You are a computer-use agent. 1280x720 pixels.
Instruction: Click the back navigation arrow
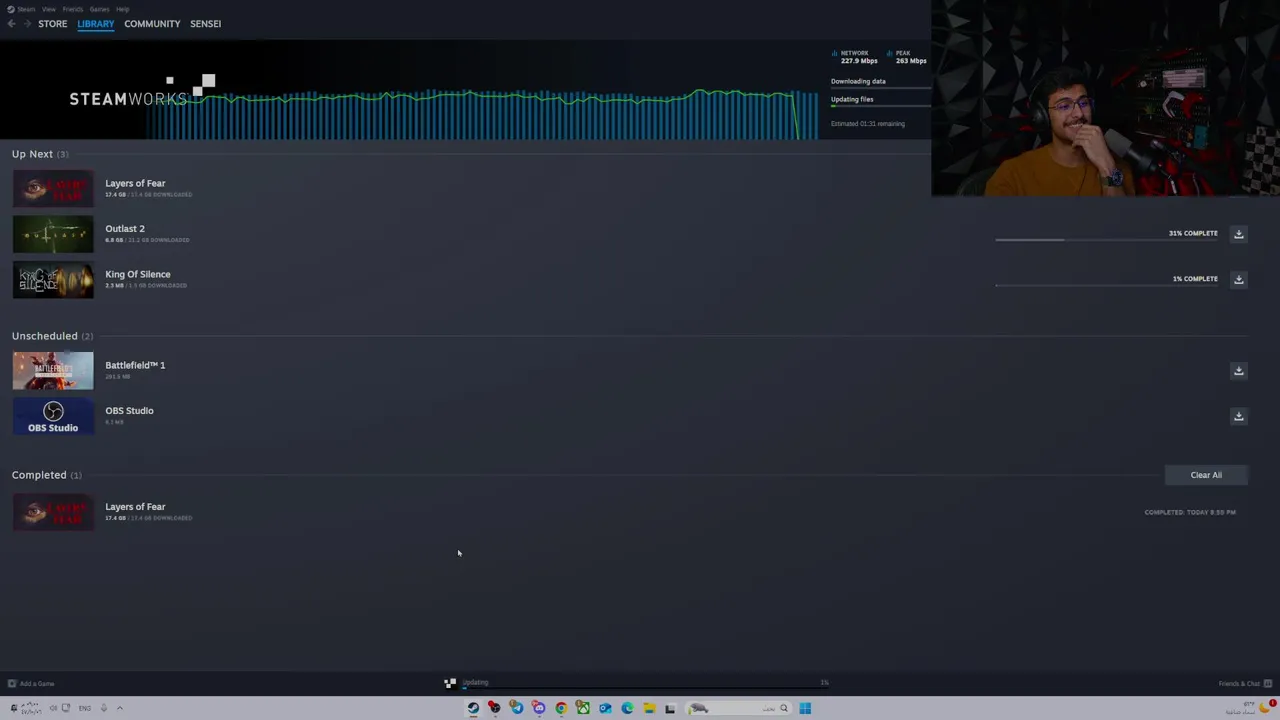coord(12,24)
